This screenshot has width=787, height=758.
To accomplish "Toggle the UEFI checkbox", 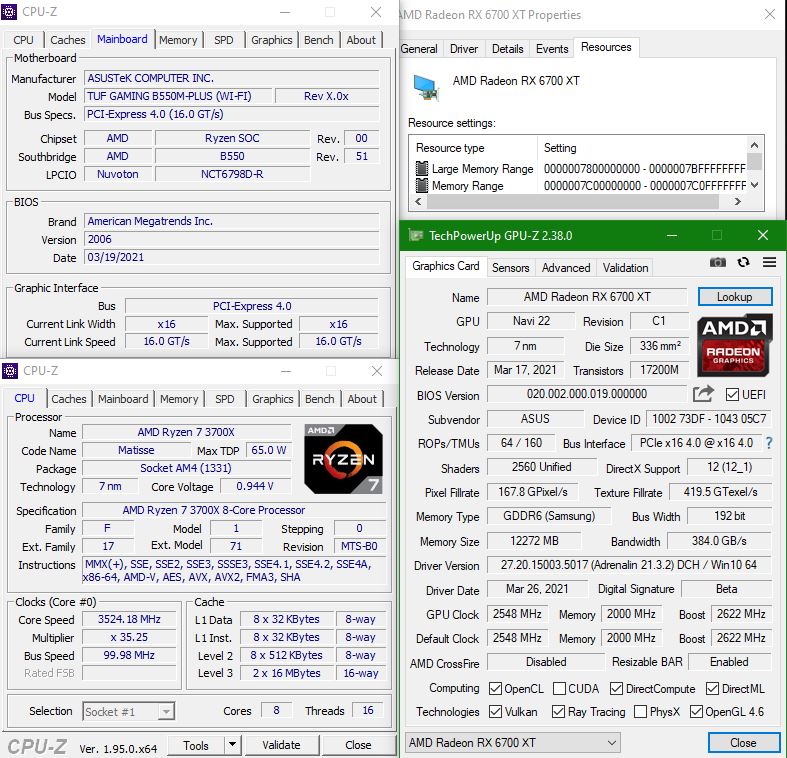I will [732, 395].
